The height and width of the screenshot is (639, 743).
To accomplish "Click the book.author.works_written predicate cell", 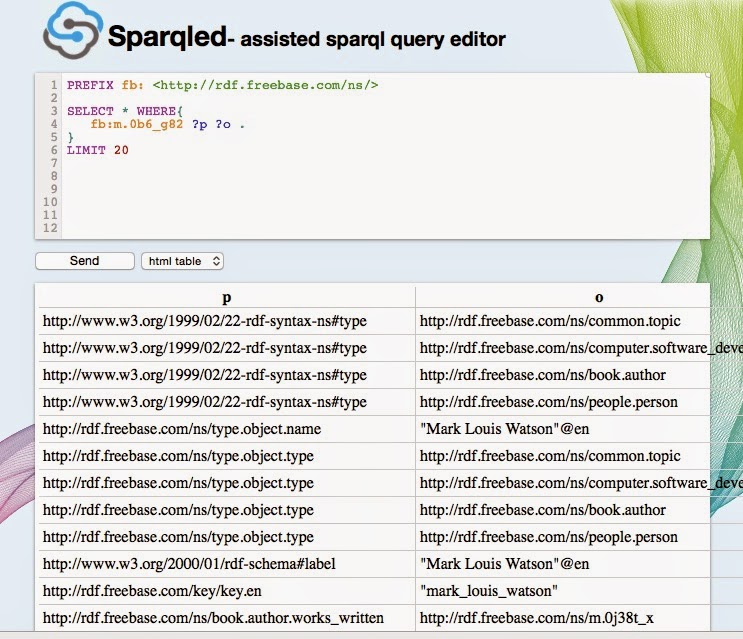I will pyautogui.click(x=227, y=618).
